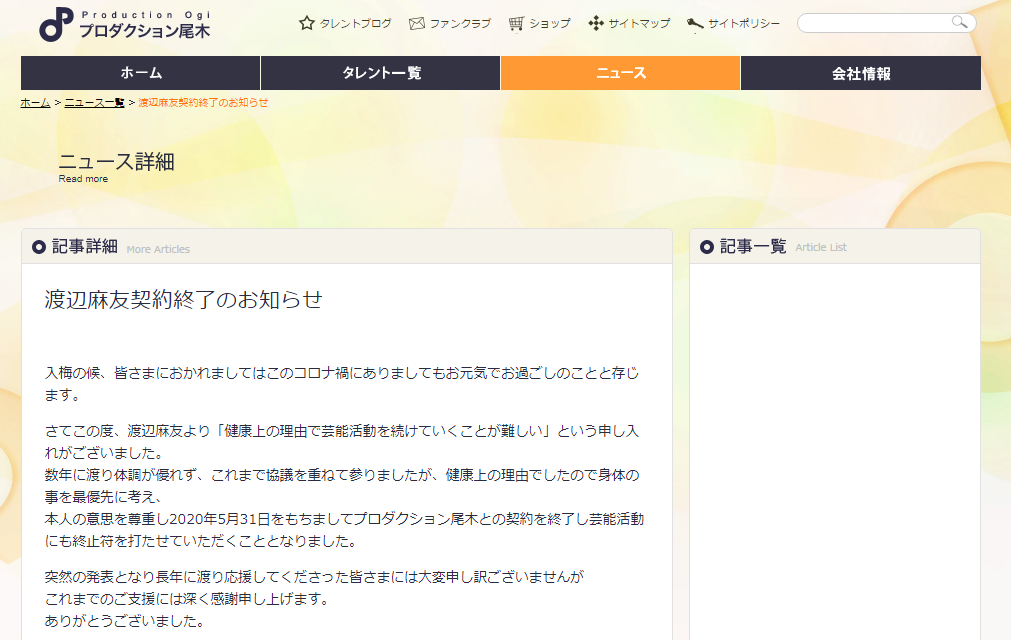Image resolution: width=1011 pixels, height=640 pixels.
Task: Click the star icon beside タレントブログ
Action: pos(307,23)
